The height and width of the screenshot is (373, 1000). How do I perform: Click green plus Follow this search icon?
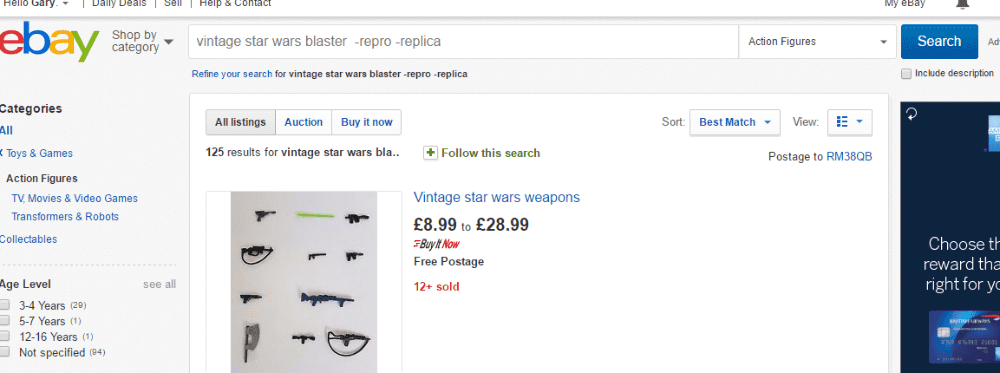click(430, 153)
